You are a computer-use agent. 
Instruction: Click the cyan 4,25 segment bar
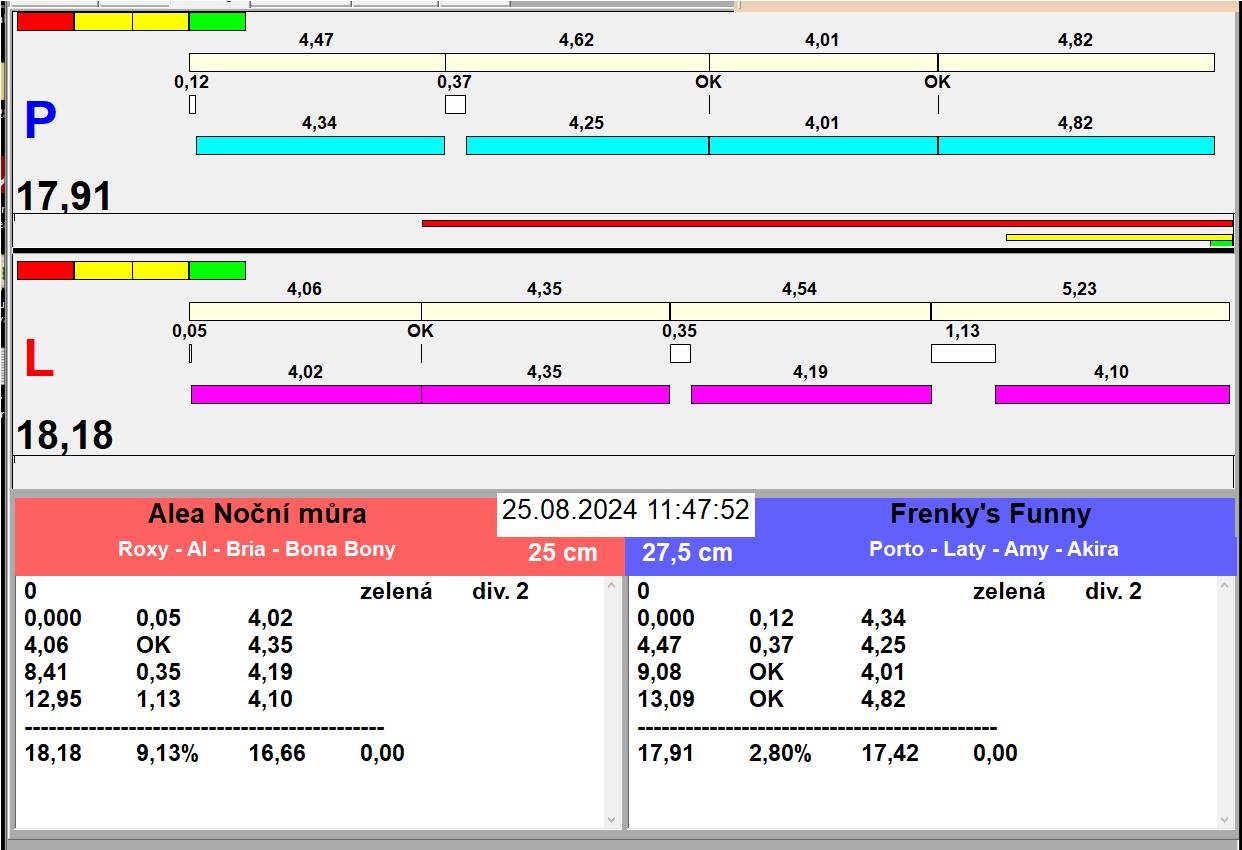(587, 145)
